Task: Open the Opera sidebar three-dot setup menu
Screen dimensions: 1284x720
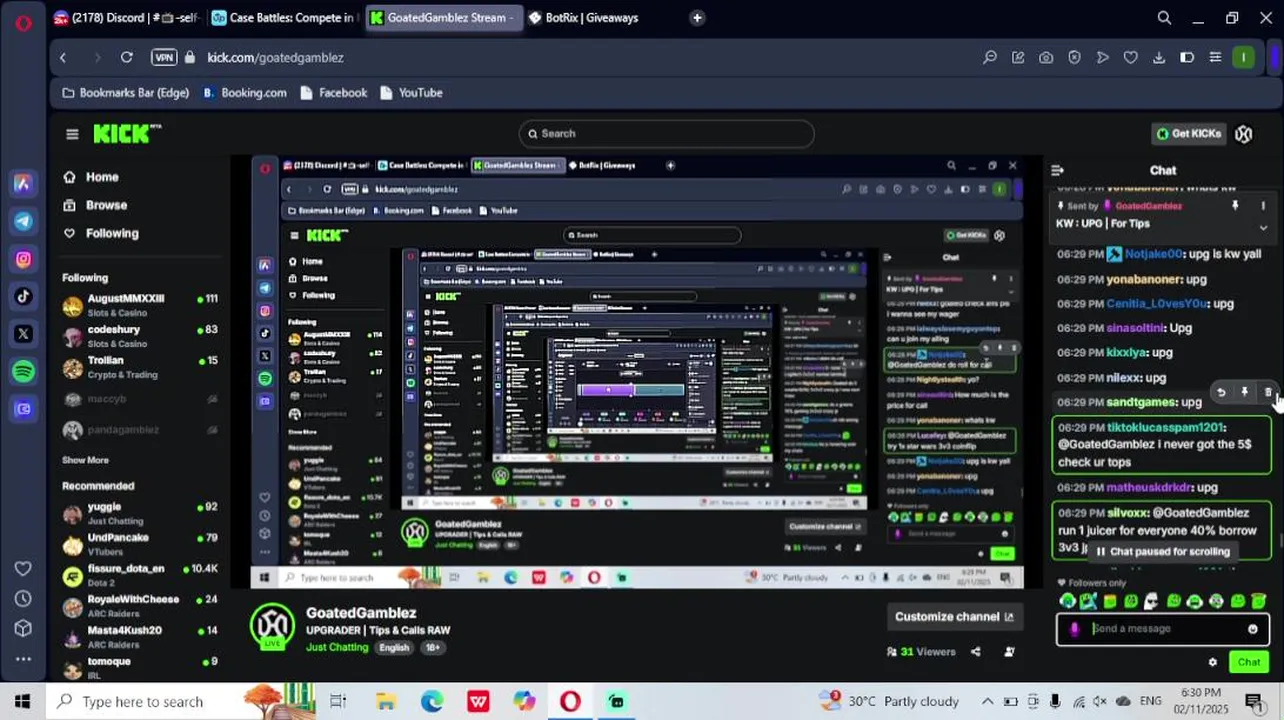Action: (23, 659)
